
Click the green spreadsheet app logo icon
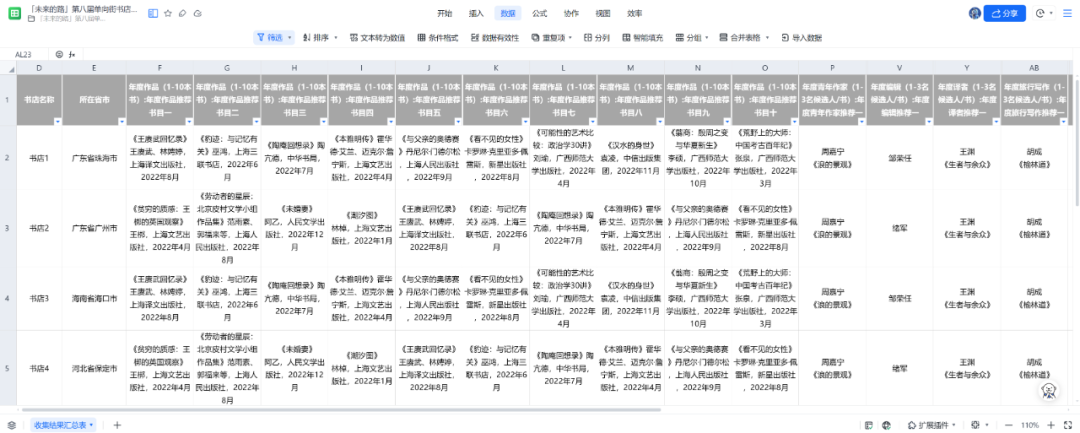pos(14,14)
